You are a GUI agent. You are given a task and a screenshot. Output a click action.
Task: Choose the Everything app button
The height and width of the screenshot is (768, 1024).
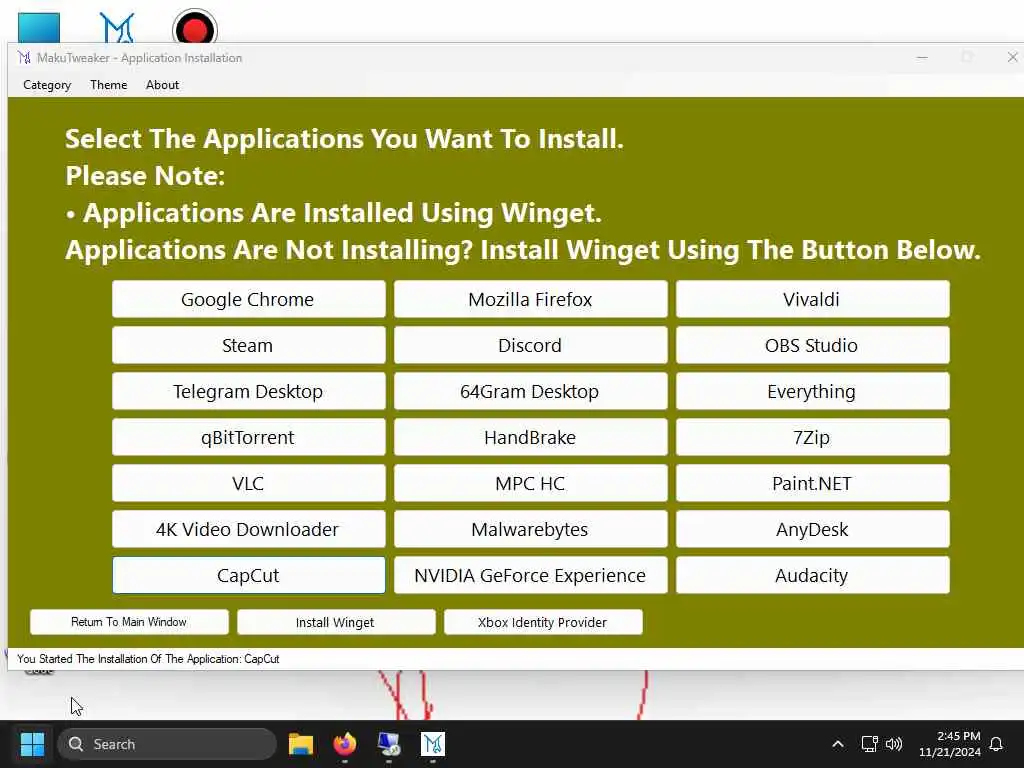point(812,391)
